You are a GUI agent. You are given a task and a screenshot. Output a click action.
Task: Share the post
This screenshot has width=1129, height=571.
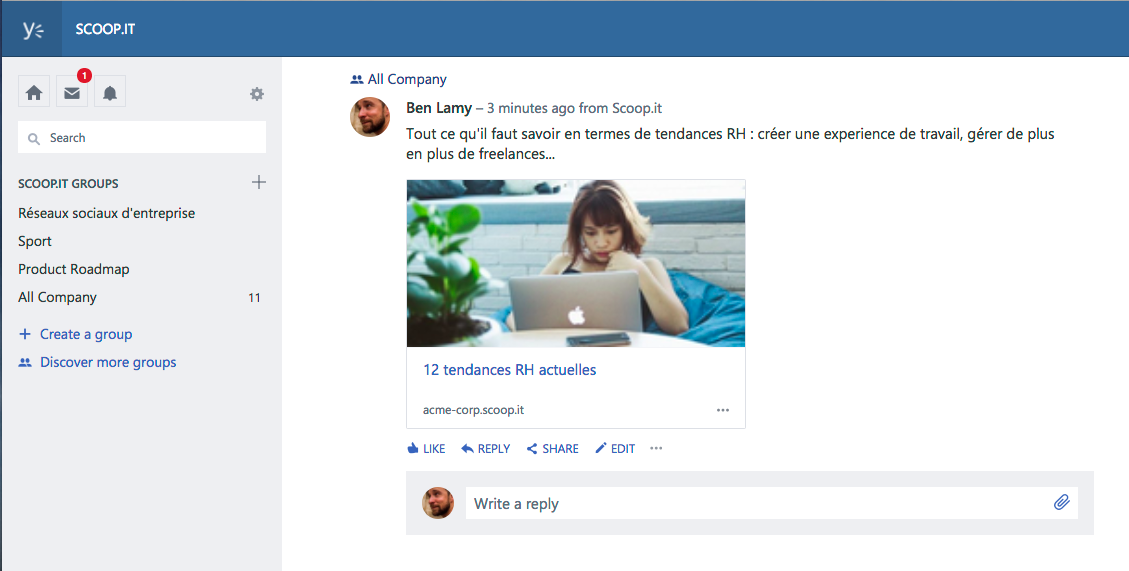point(552,449)
